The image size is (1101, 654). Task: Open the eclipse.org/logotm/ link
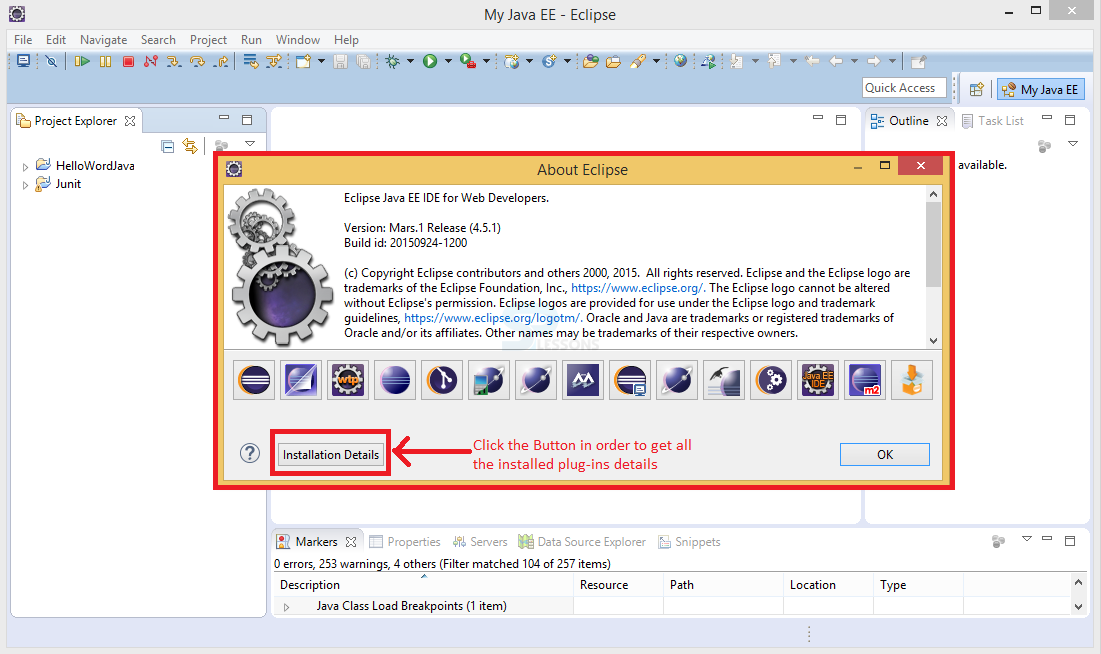[492, 318]
